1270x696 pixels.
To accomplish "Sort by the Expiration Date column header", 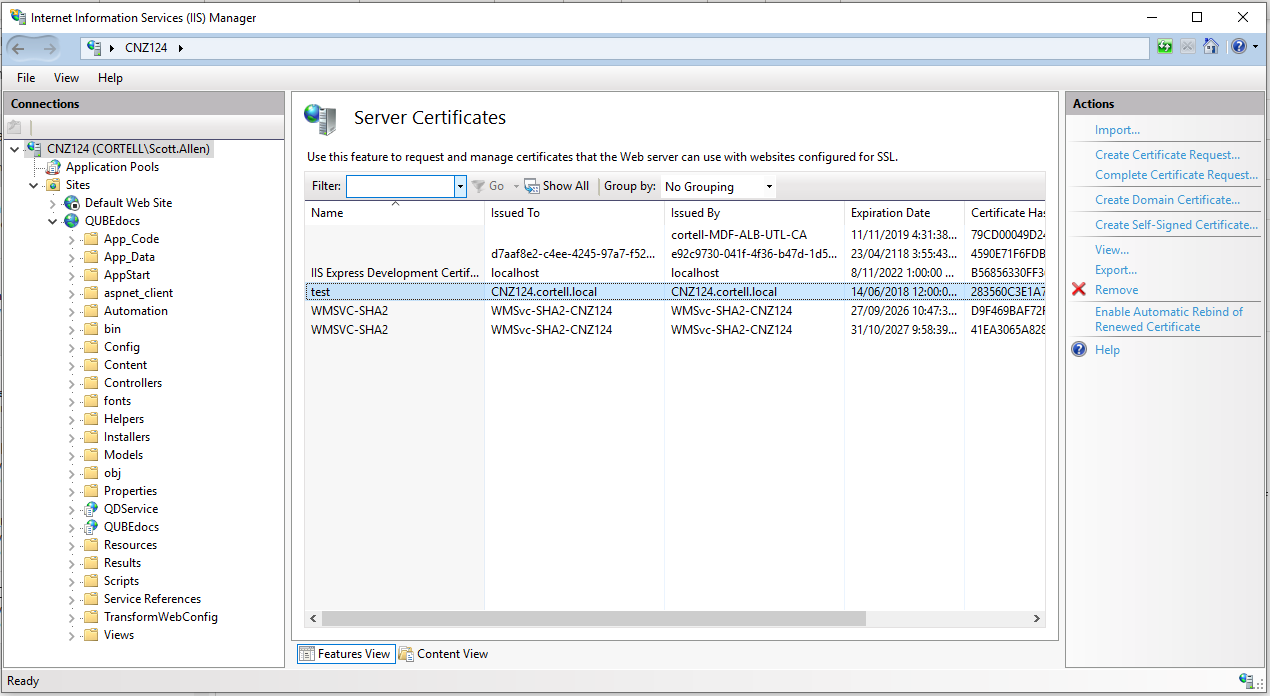I will tap(904, 213).
